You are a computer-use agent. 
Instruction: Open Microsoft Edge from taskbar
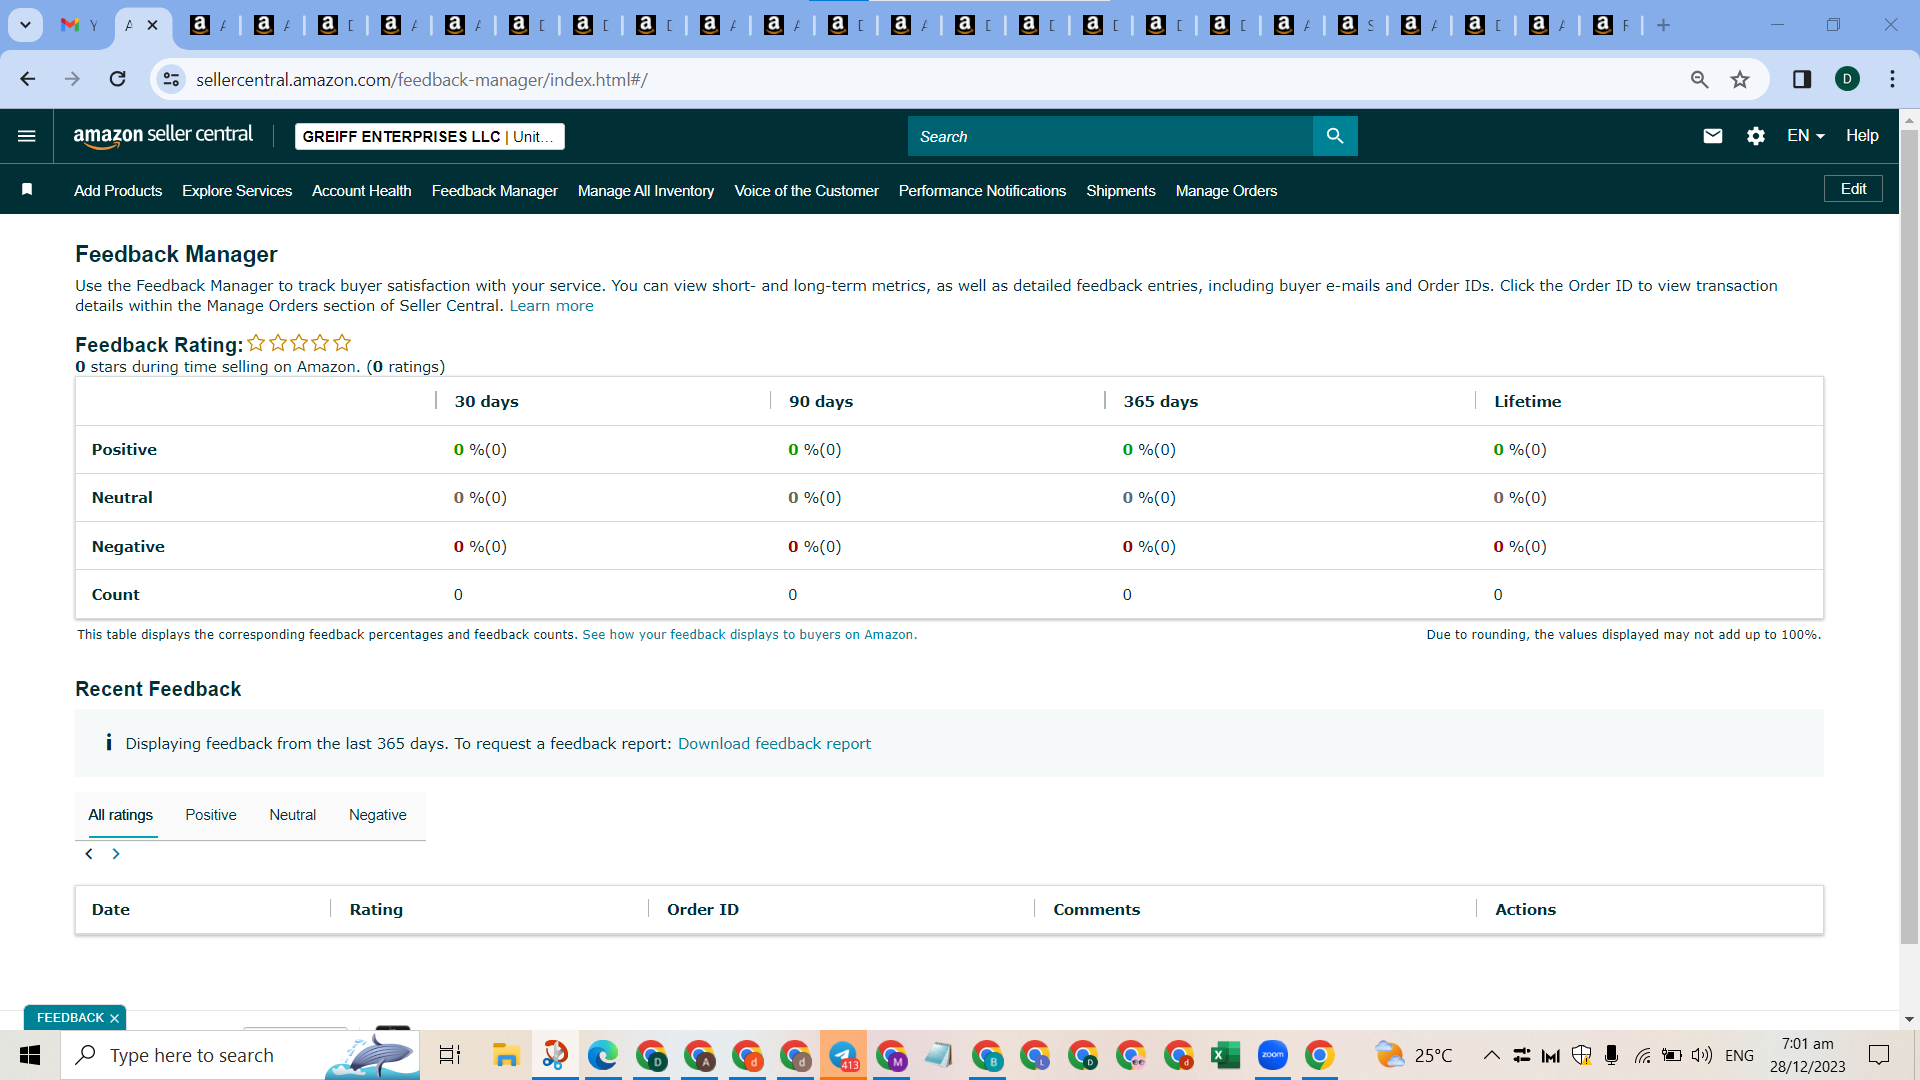pyautogui.click(x=603, y=1055)
